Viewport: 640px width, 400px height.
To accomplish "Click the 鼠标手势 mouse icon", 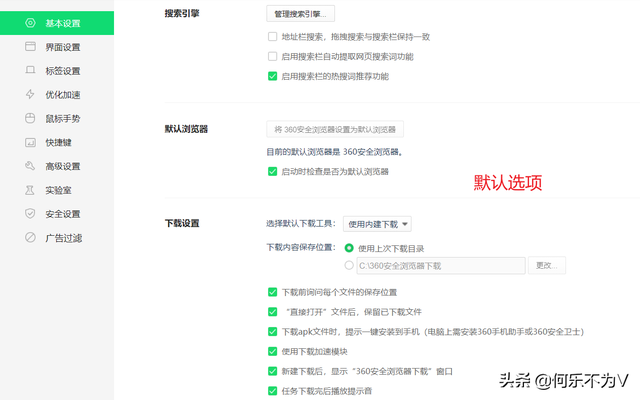I will pos(30,118).
